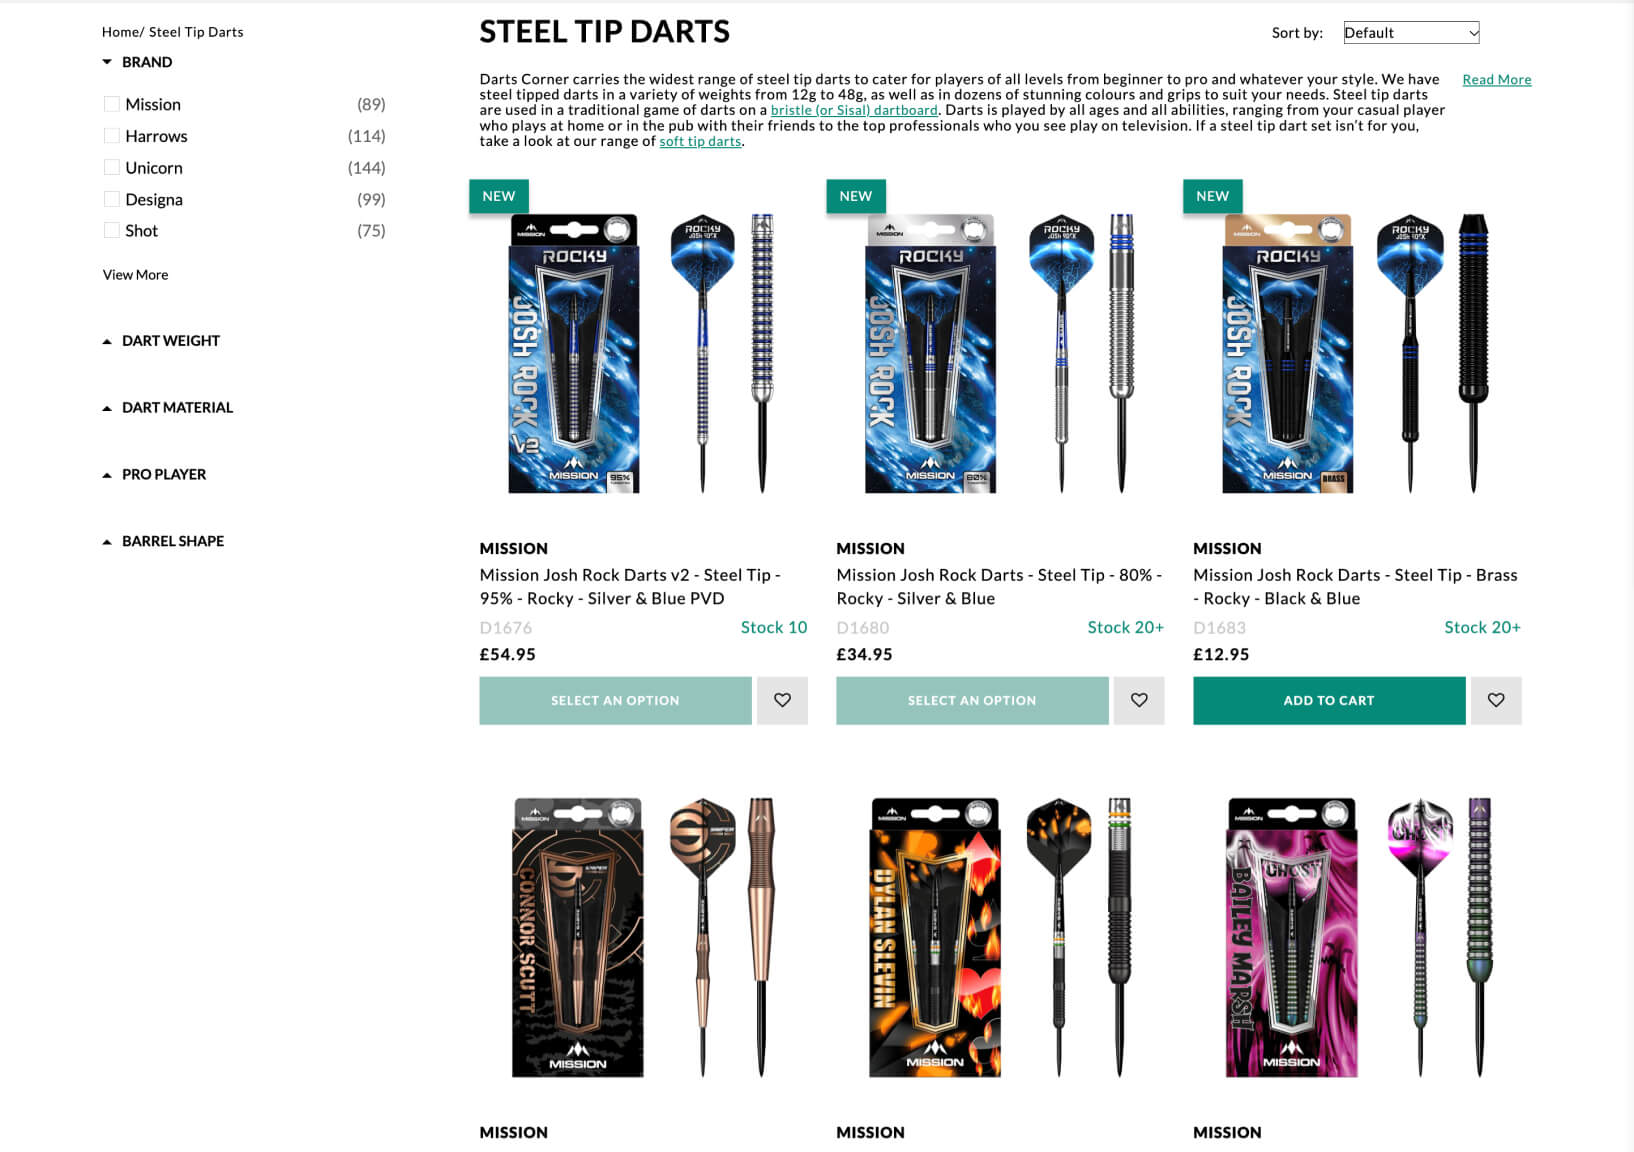The image size is (1634, 1152).
Task: Click heart icon for Josh Rock 80% darts
Action: [x=1139, y=700]
